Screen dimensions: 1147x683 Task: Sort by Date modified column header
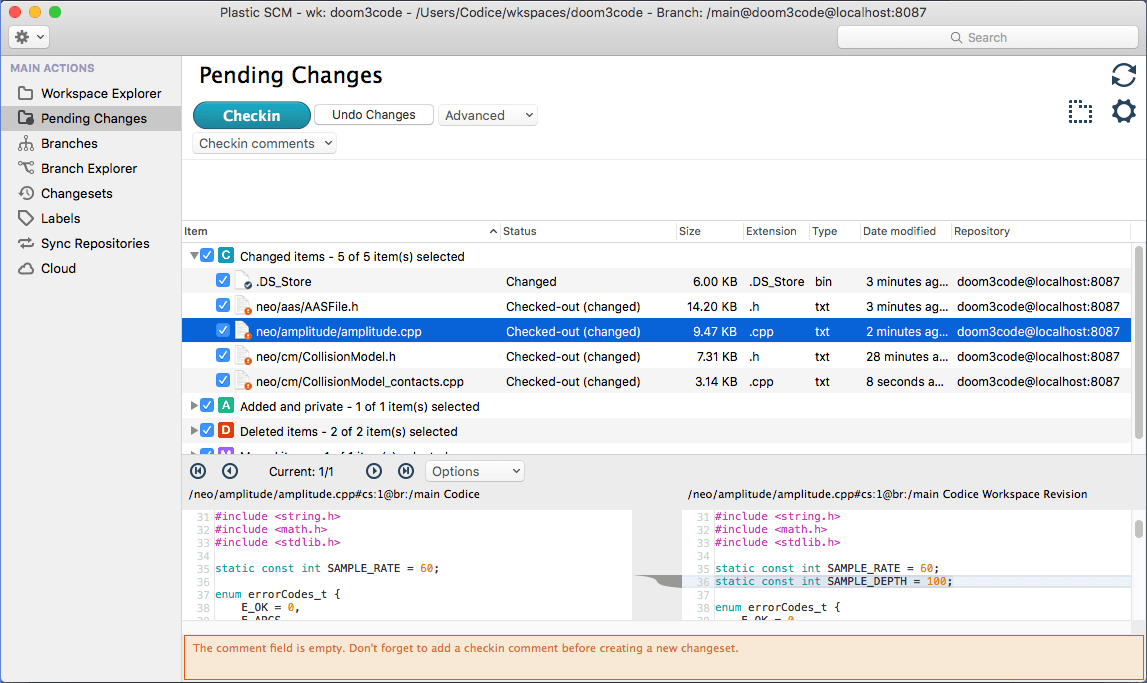(x=905, y=231)
